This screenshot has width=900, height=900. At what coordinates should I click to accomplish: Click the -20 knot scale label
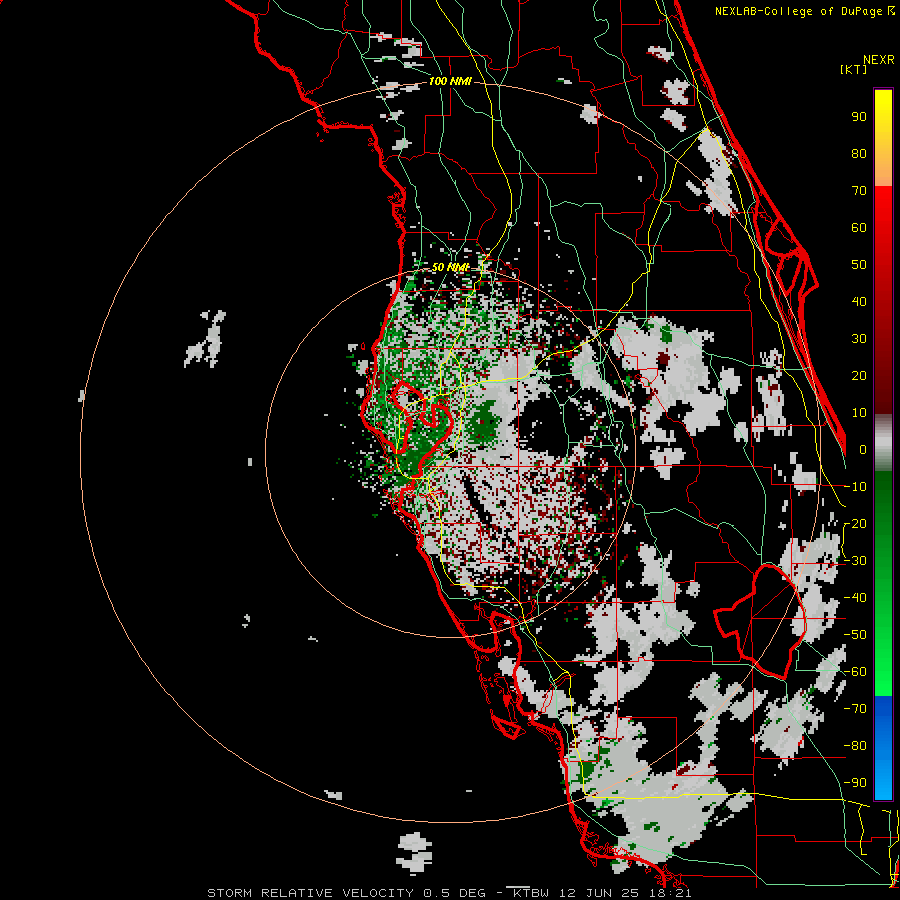(x=855, y=524)
